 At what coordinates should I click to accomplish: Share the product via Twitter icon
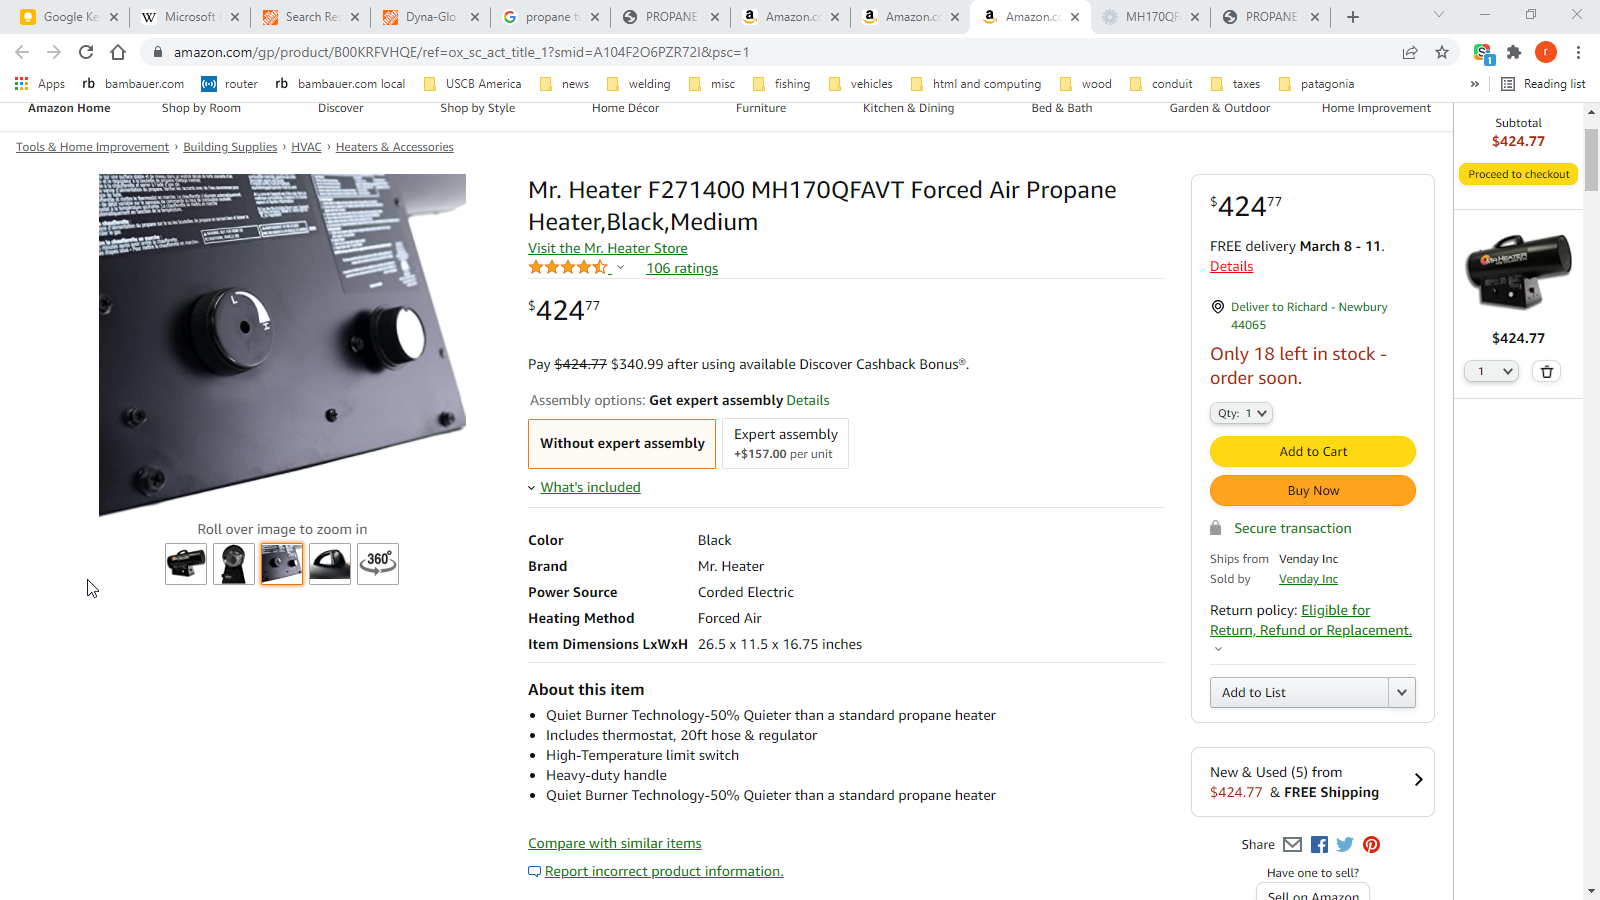pos(1345,845)
